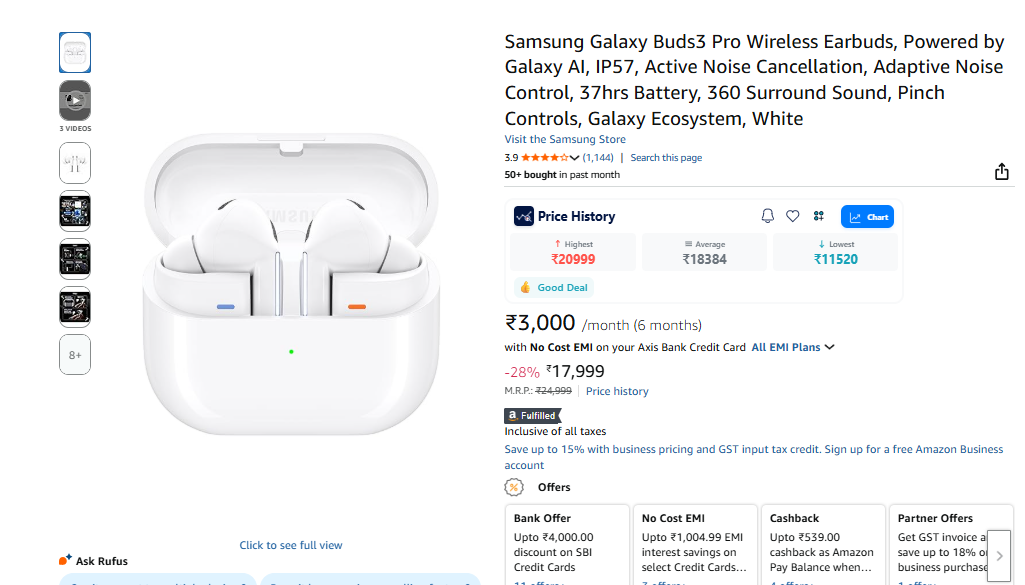
Task: Select the earbuds-only product thumbnail
Action: (x=75, y=163)
